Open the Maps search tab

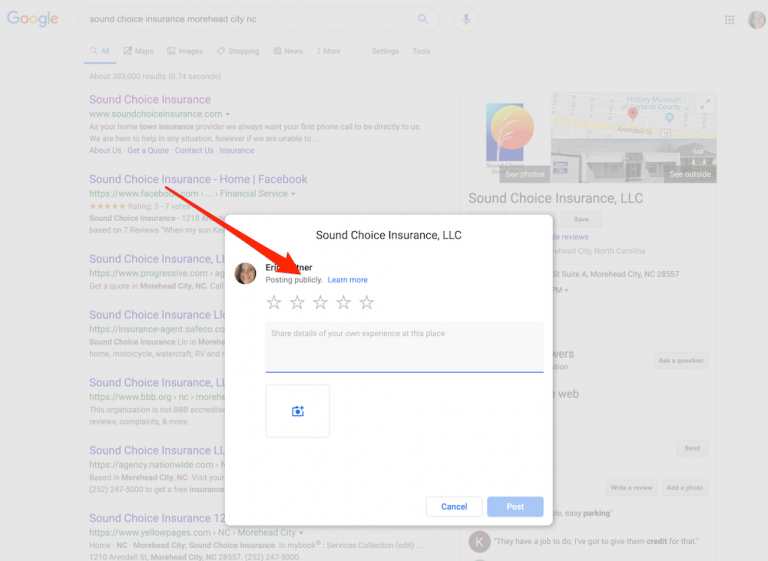[x=138, y=51]
